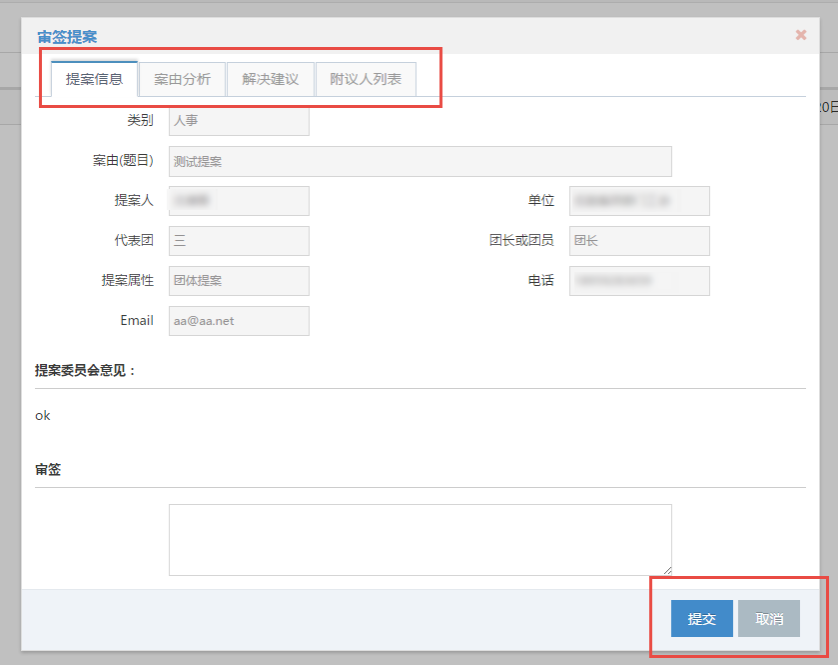
Task: Click the 提案属性 label
Action: coord(128,280)
